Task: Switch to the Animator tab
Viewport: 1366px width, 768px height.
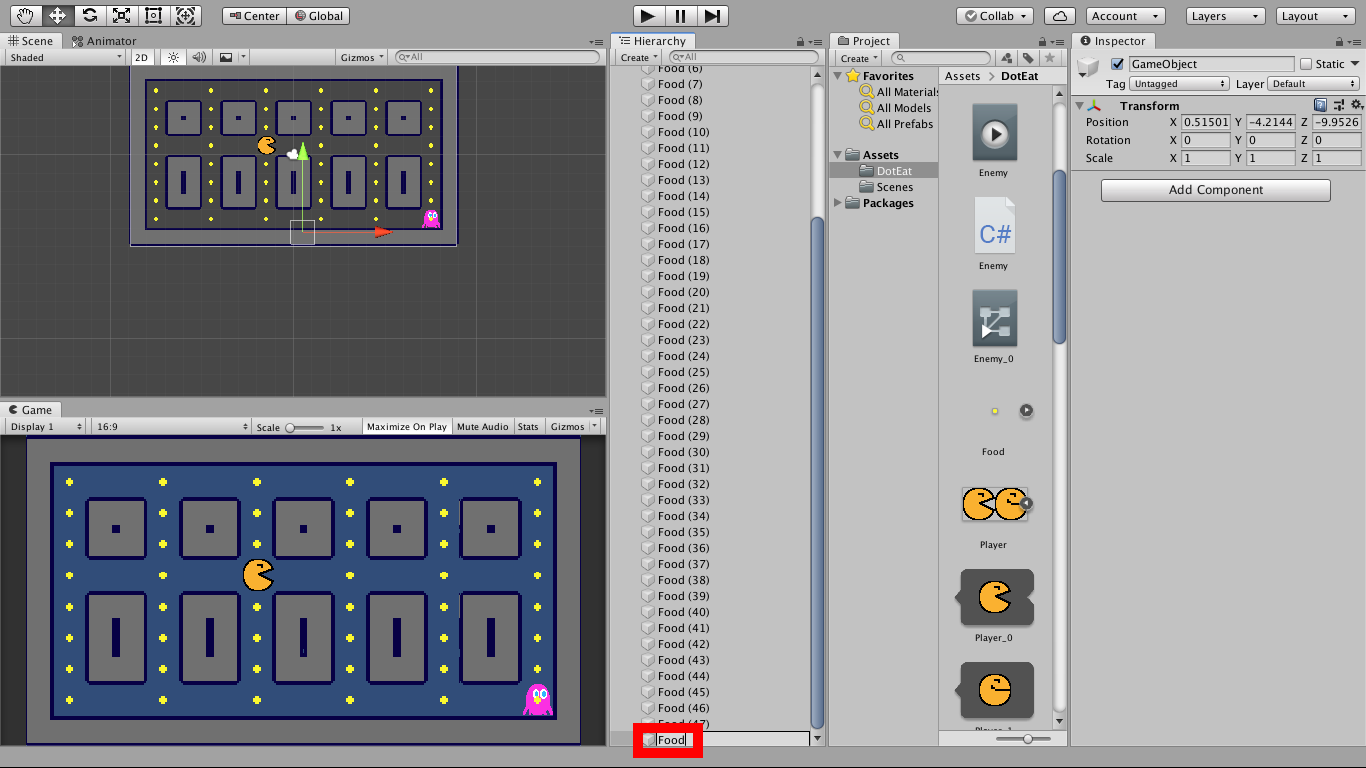Action: [103, 41]
